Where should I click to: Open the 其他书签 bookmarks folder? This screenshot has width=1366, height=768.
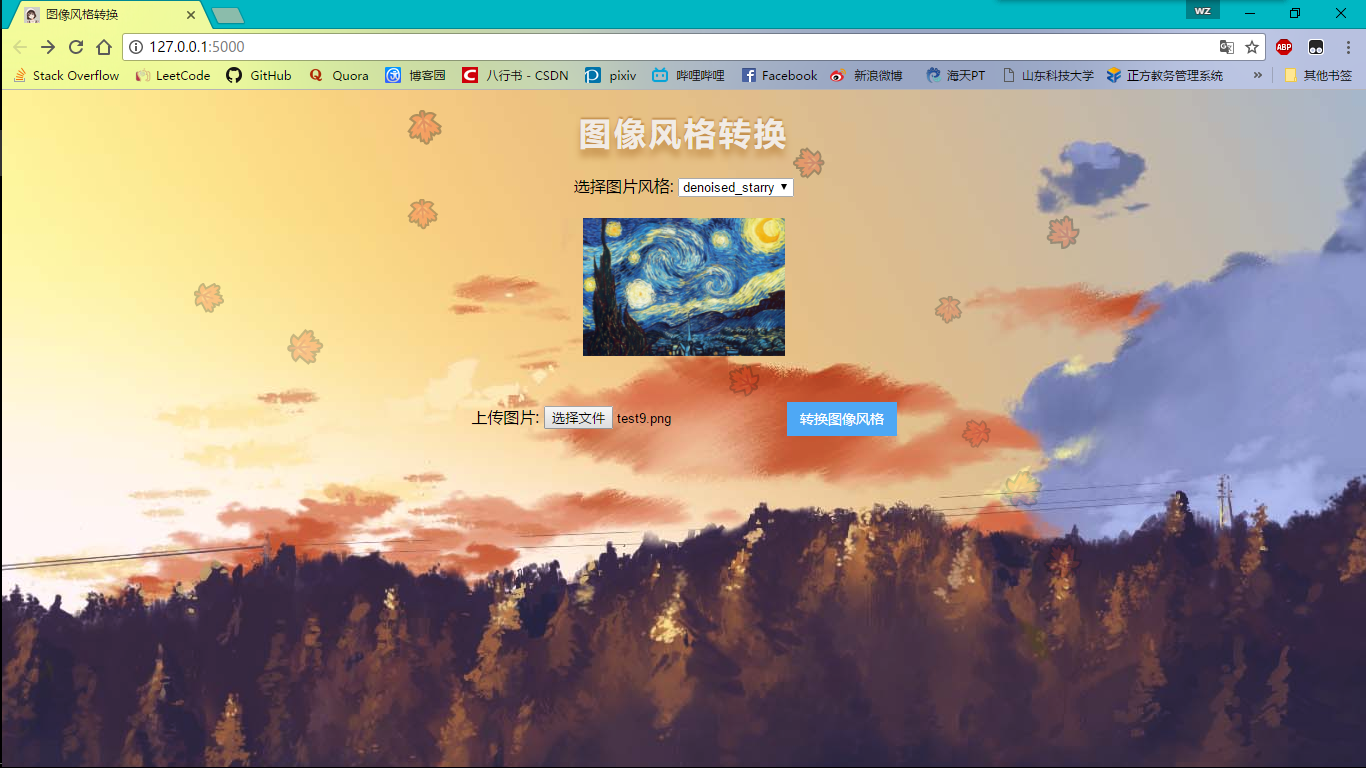pos(1318,75)
